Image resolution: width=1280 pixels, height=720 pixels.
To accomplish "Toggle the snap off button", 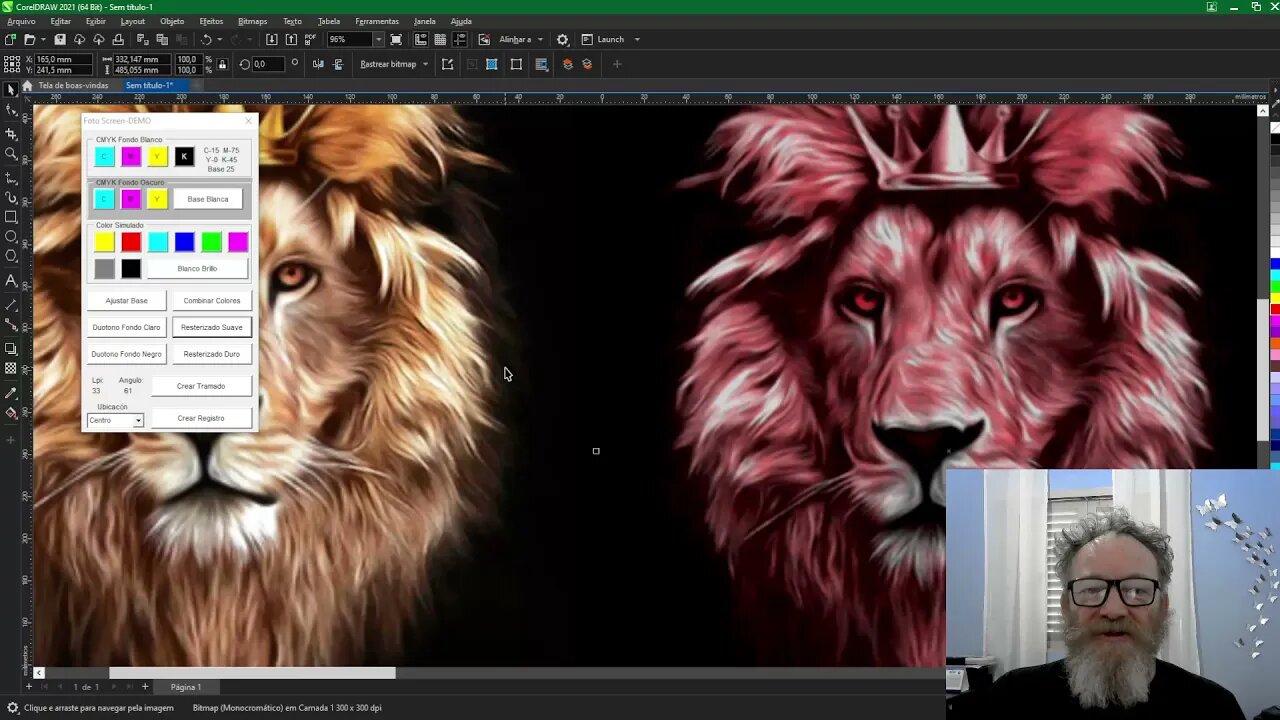I will 484,40.
